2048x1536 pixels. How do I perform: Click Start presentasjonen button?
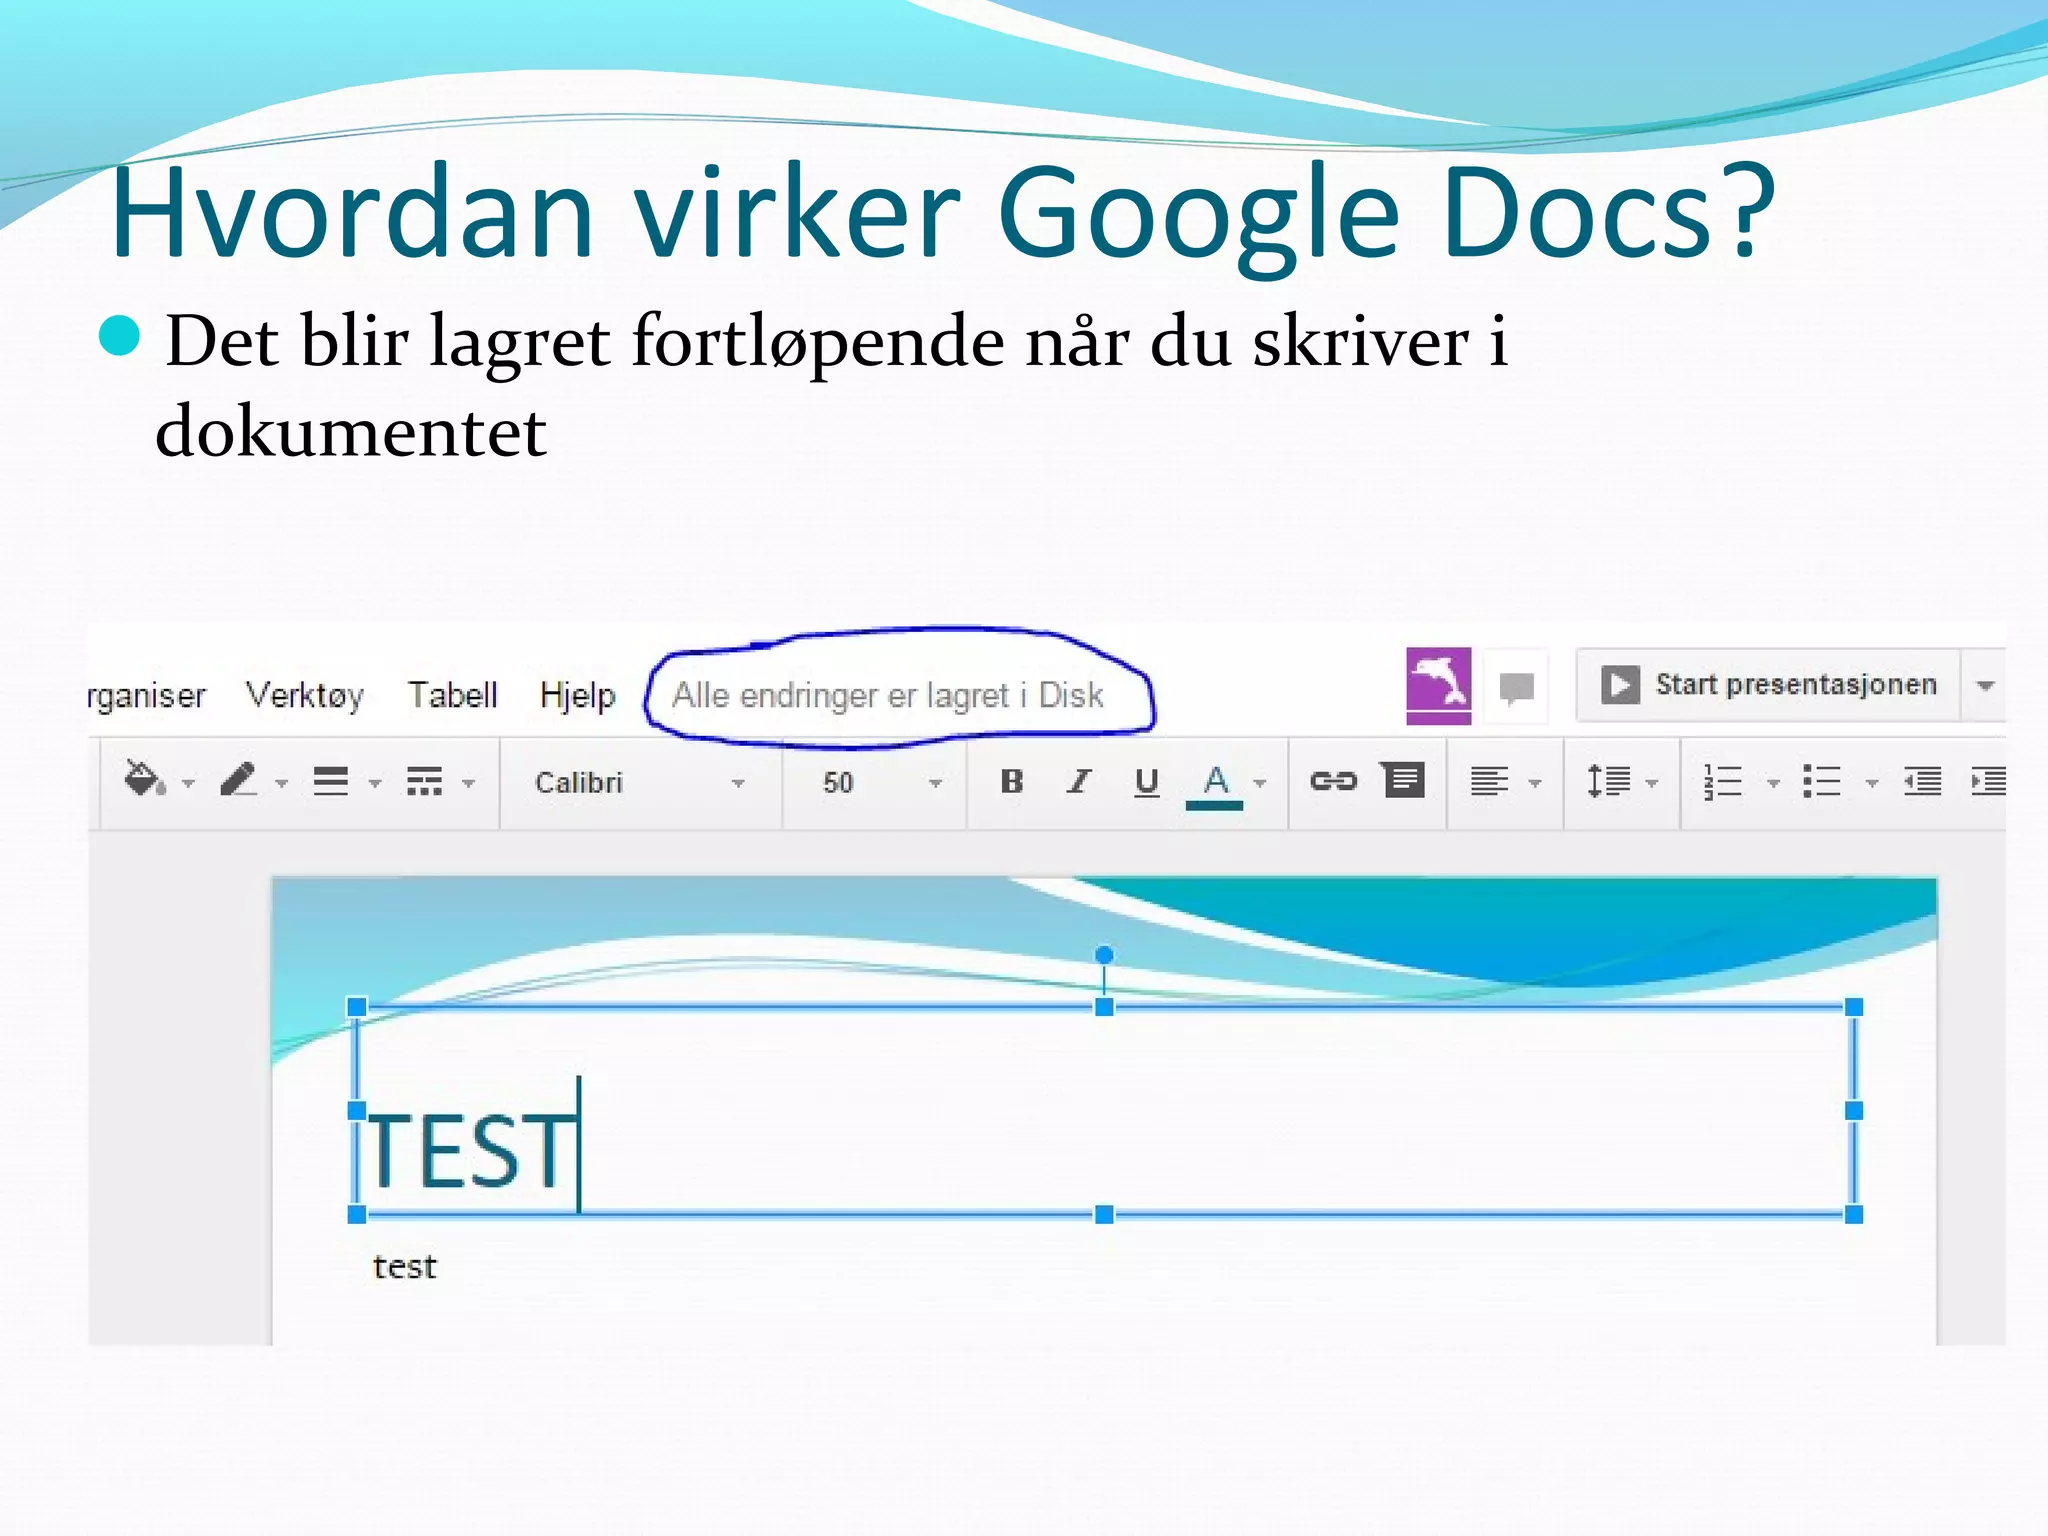coord(1768,685)
